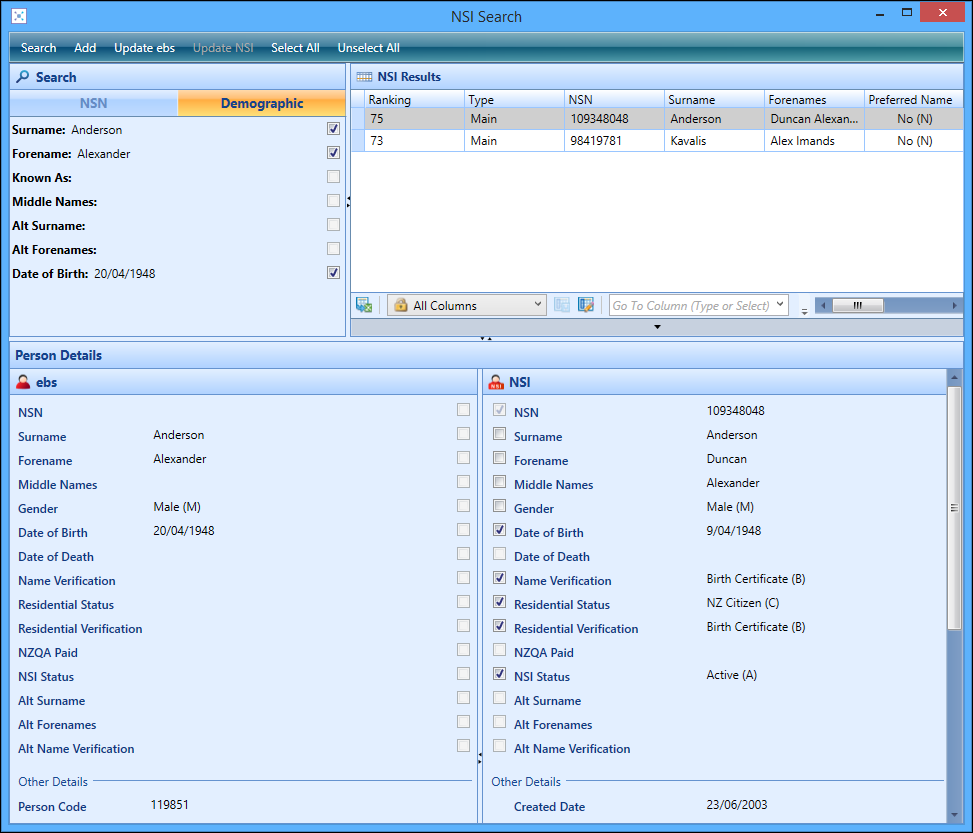Collapse splitter between ebs and NSI panels
This screenshot has width=973, height=833.
point(480,758)
